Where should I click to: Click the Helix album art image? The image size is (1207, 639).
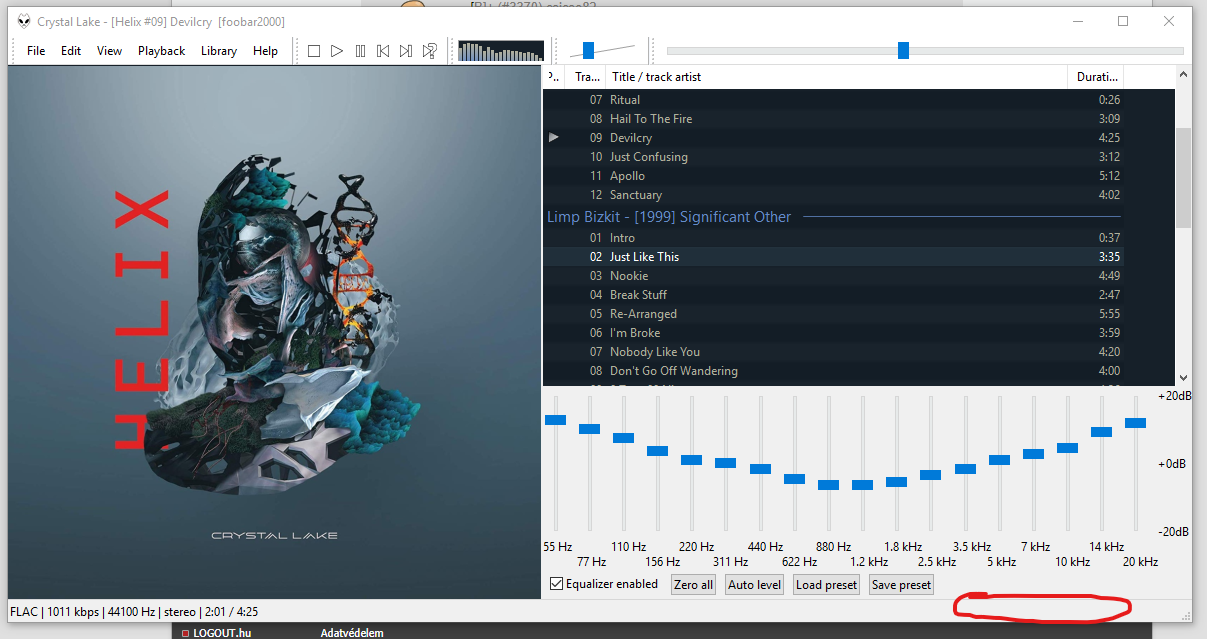274,332
